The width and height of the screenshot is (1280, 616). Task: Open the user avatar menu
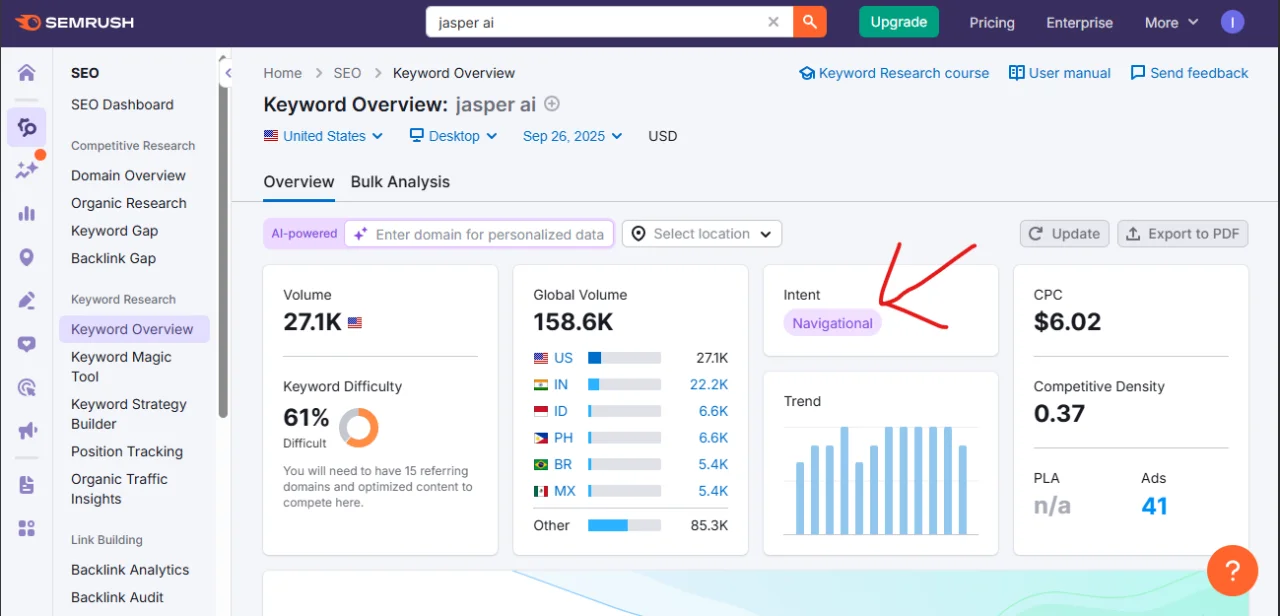coord(1233,22)
